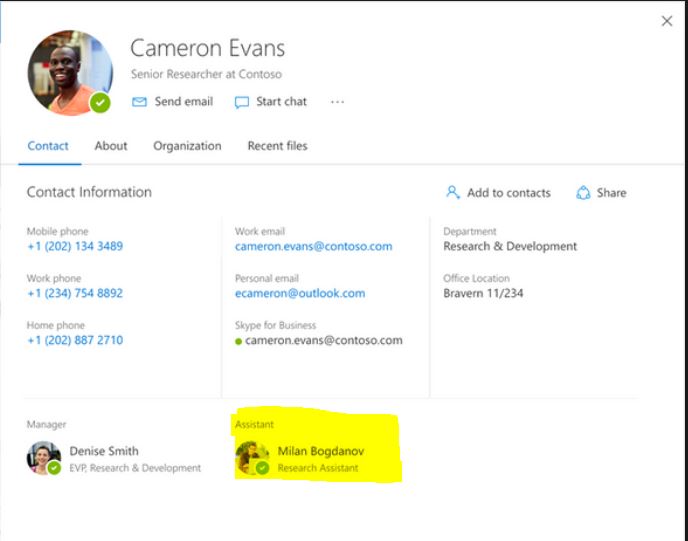Image resolution: width=688 pixels, height=541 pixels.
Task: Click the Send email label
Action: [x=184, y=102]
